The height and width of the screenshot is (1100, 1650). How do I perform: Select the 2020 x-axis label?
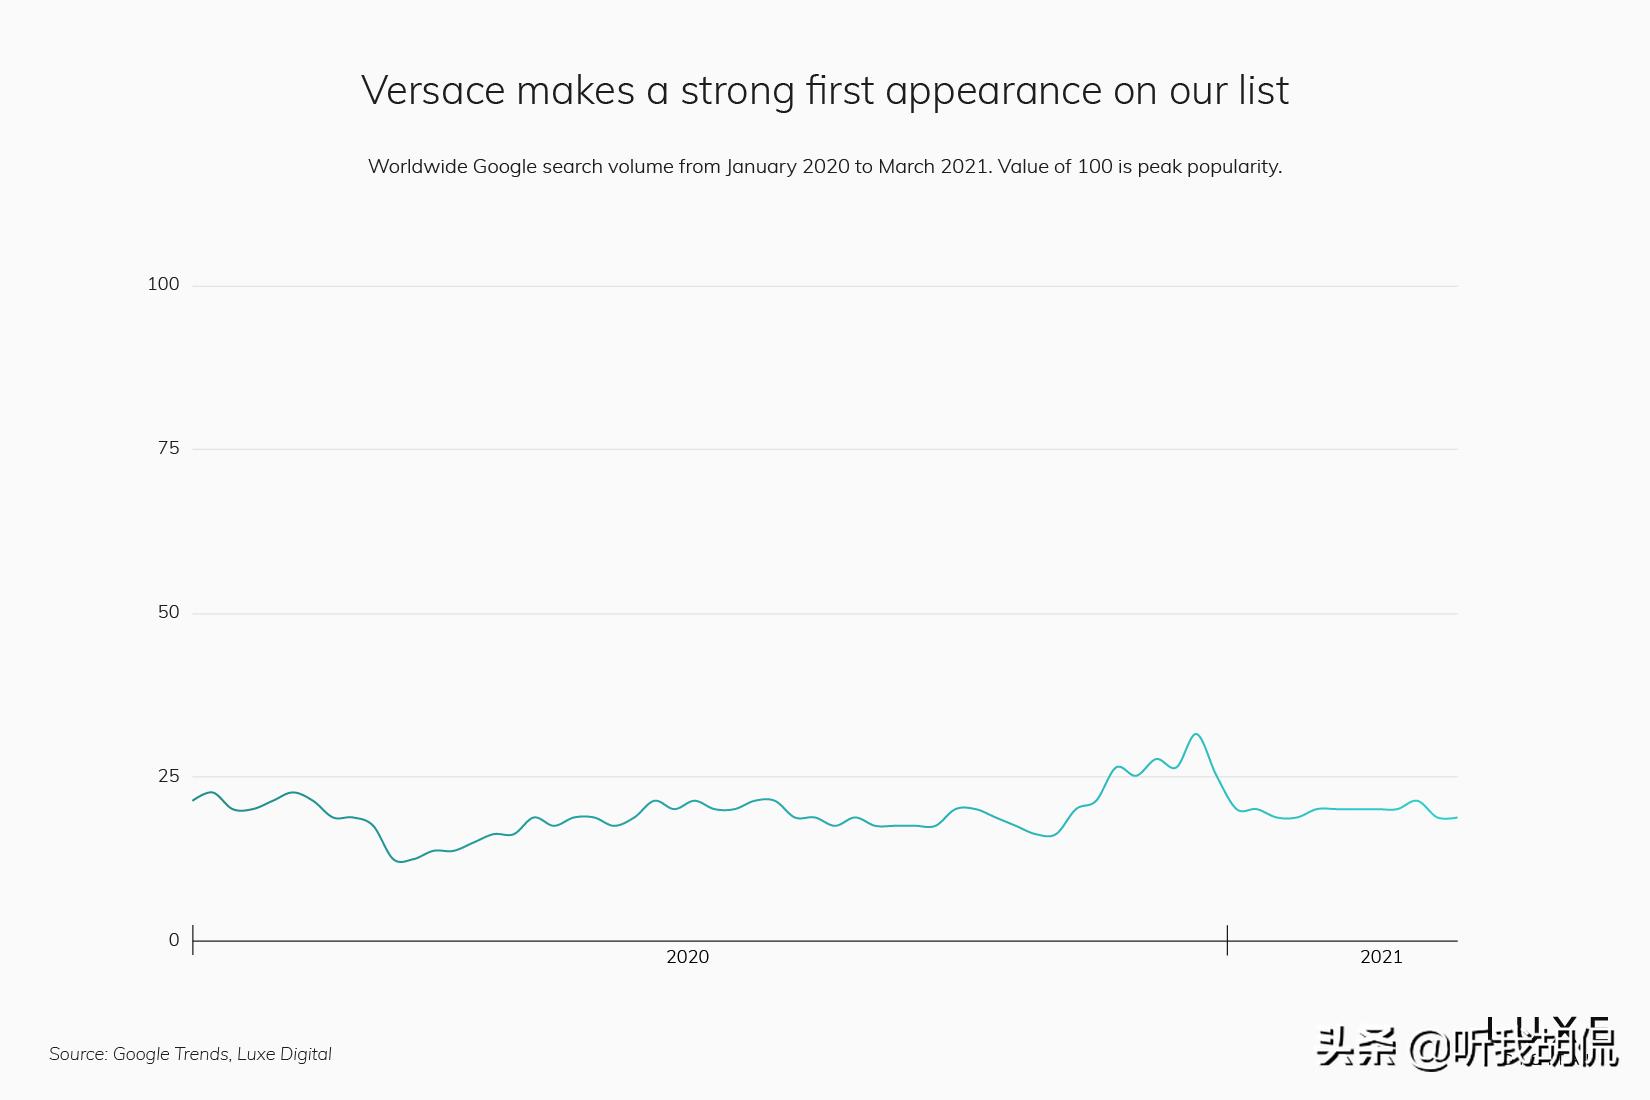click(687, 957)
